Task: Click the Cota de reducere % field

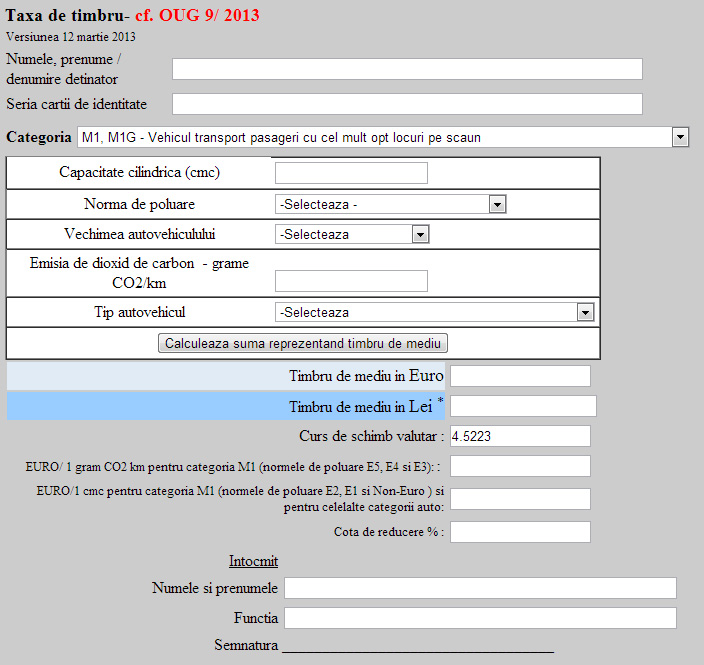Action: [520, 532]
